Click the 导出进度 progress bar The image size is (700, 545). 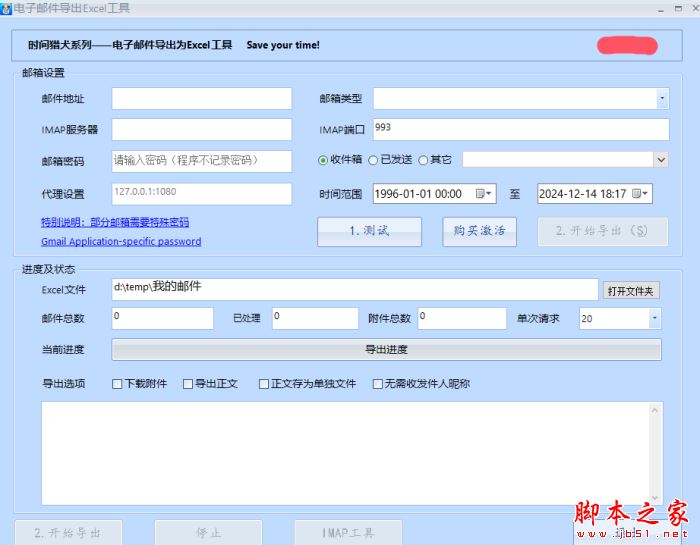click(x=386, y=350)
